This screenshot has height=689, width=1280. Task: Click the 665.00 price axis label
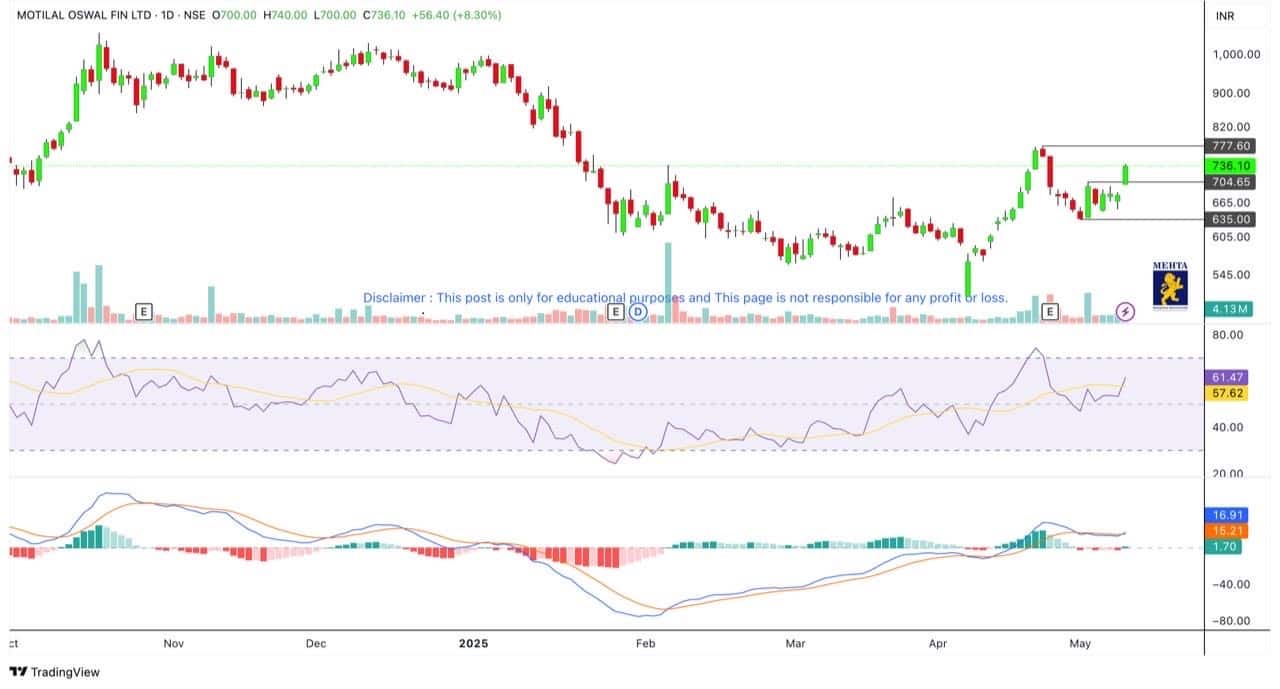(1233, 202)
